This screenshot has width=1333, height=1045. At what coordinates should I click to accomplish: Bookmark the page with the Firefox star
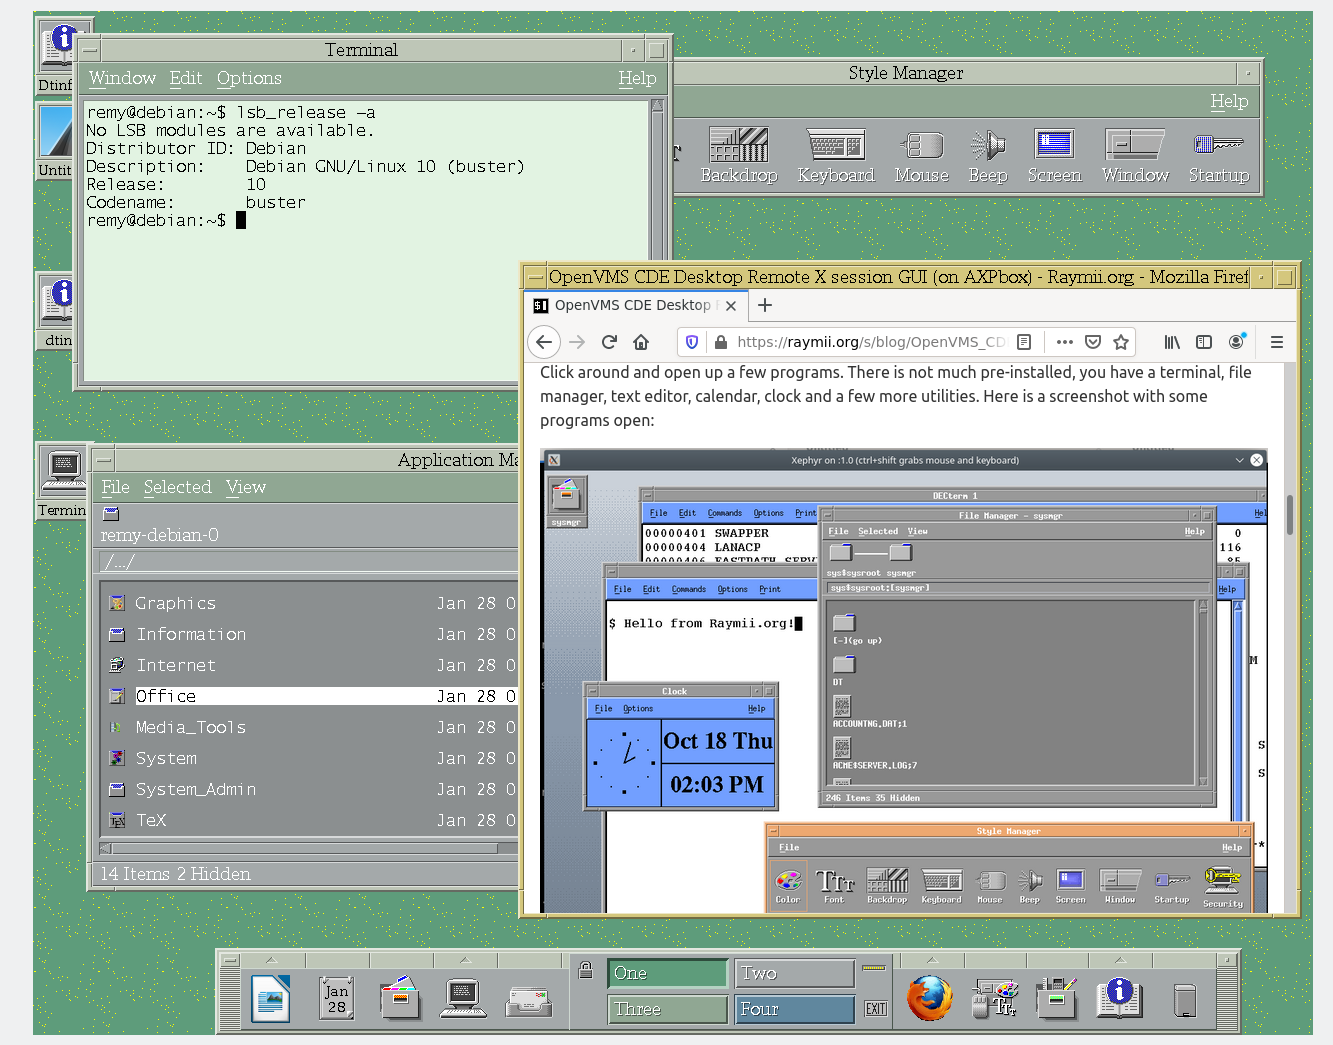(1120, 341)
